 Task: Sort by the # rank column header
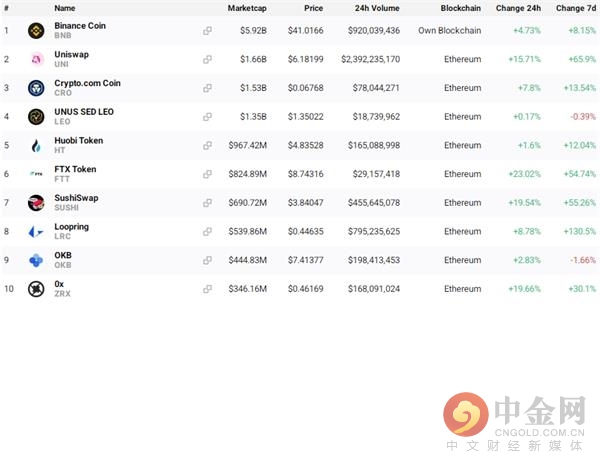(x=7, y=8)
